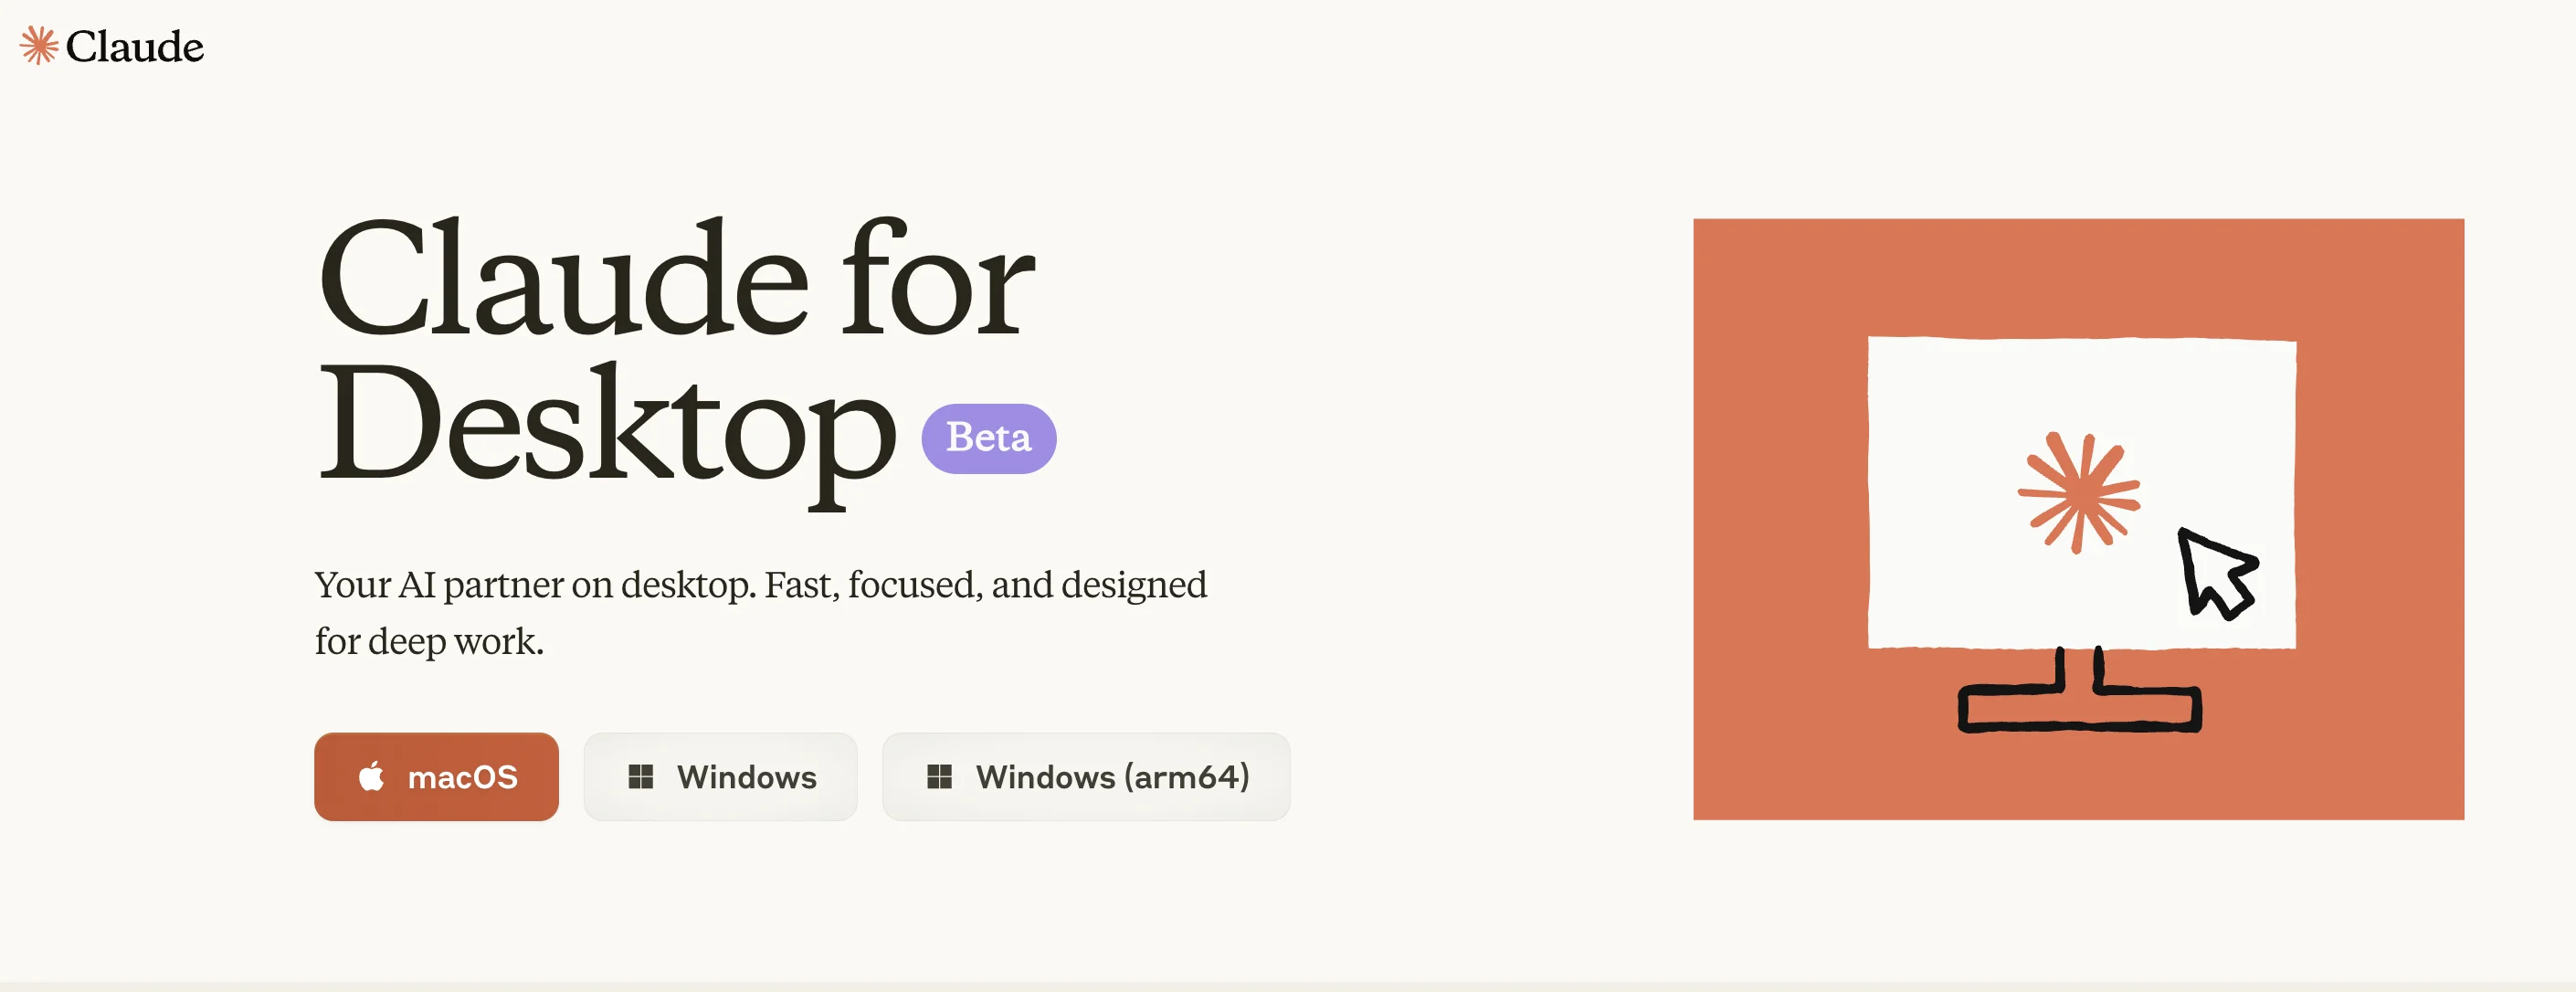Download the macOS desktop app

pos(436,777)
